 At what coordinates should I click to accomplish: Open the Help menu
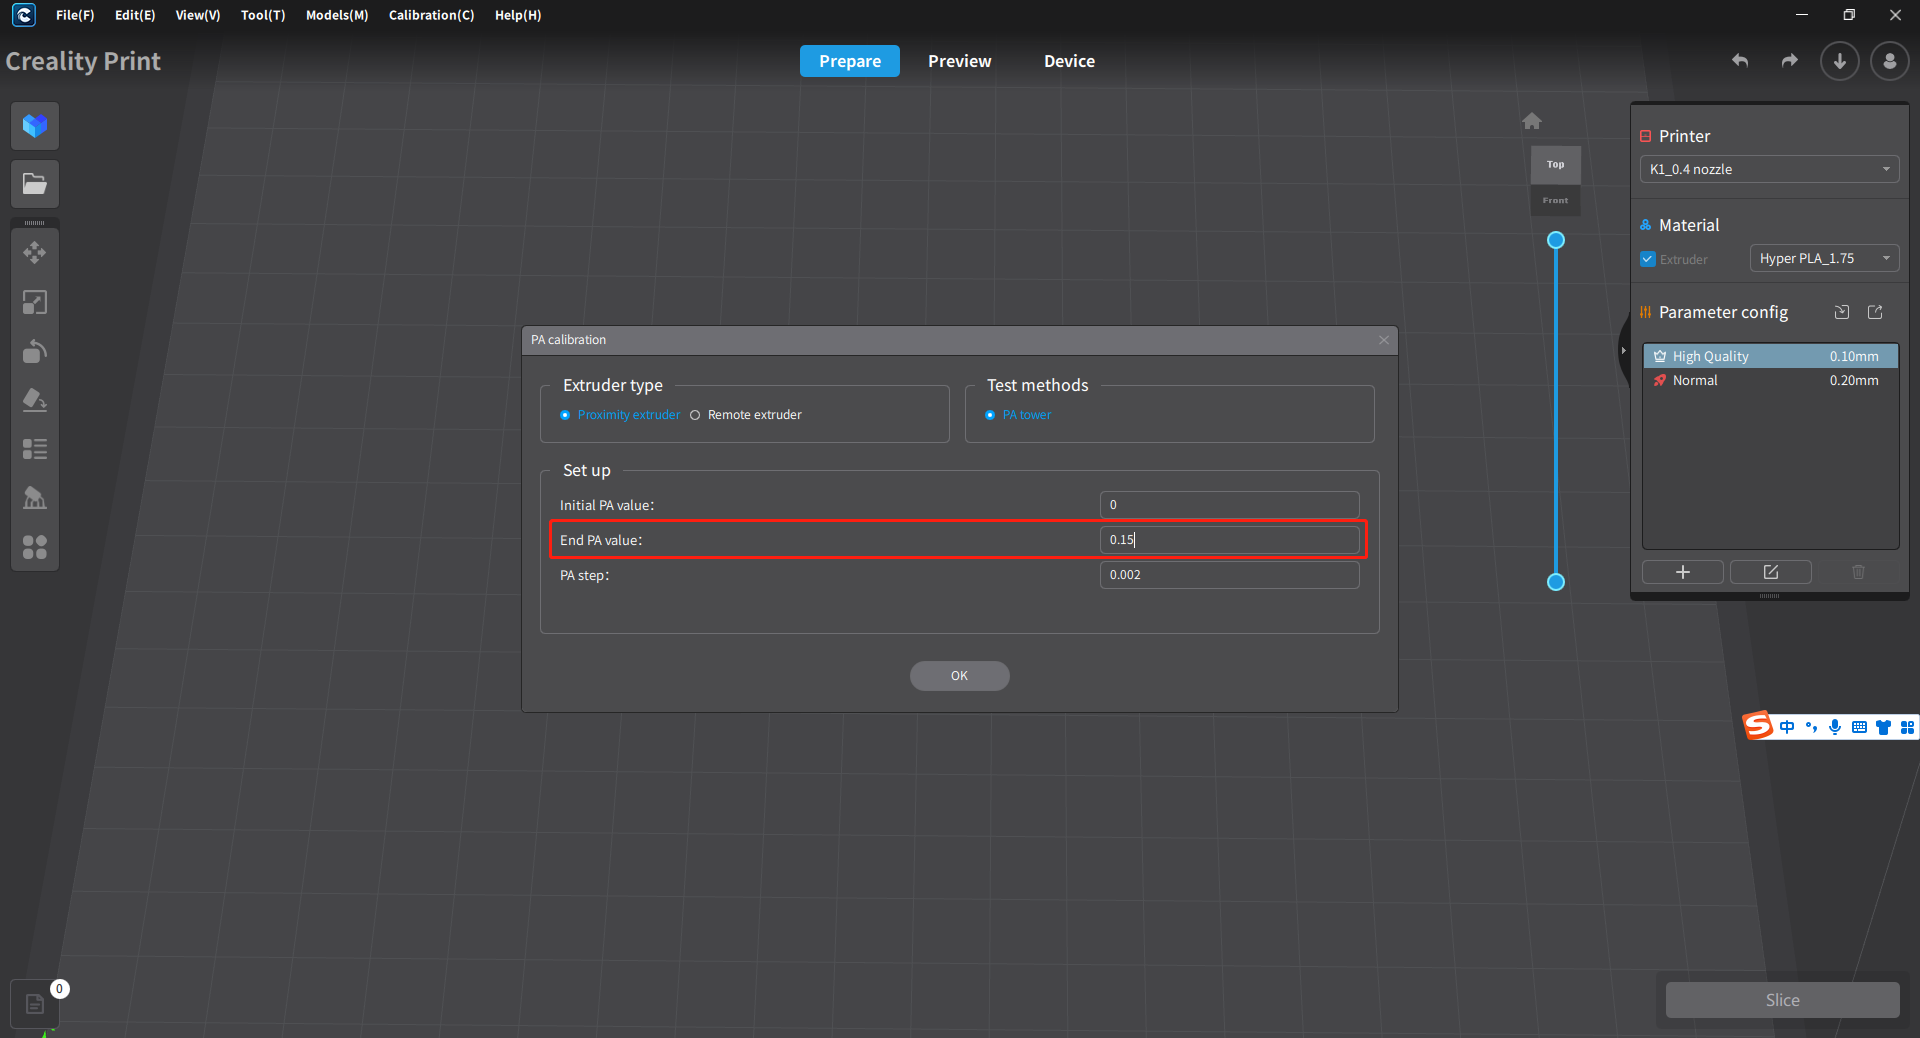pyautogui.click(x=518, y=15)
